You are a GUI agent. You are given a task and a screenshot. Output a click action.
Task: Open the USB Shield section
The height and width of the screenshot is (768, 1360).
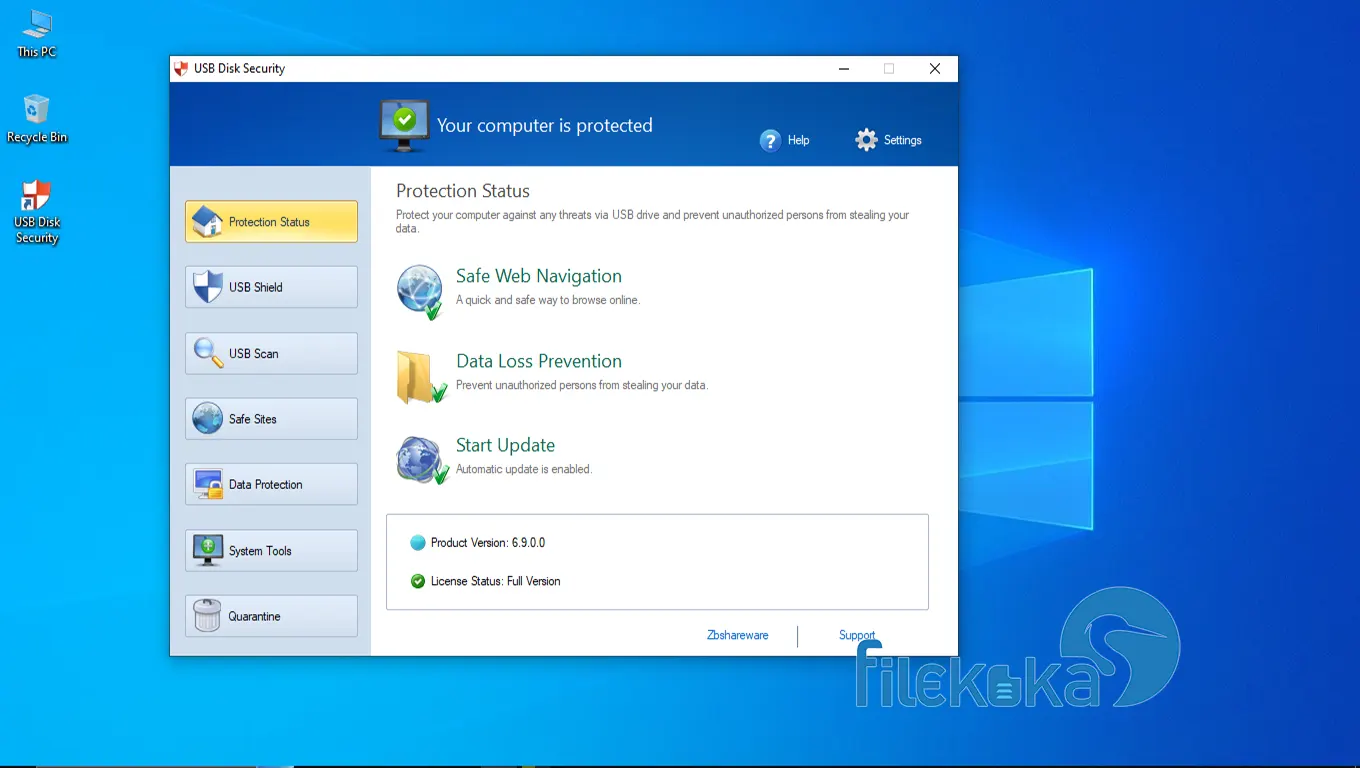click(271, 287)
